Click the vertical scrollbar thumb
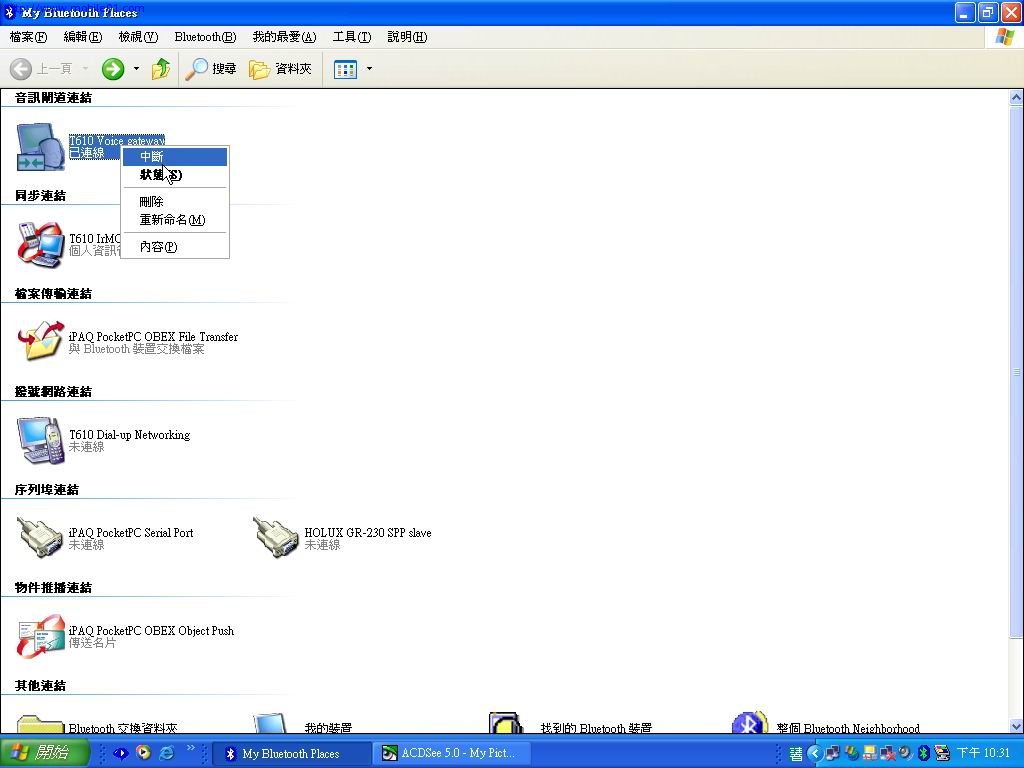This screenshot has height=768, width=1024. pos(1016,372)
